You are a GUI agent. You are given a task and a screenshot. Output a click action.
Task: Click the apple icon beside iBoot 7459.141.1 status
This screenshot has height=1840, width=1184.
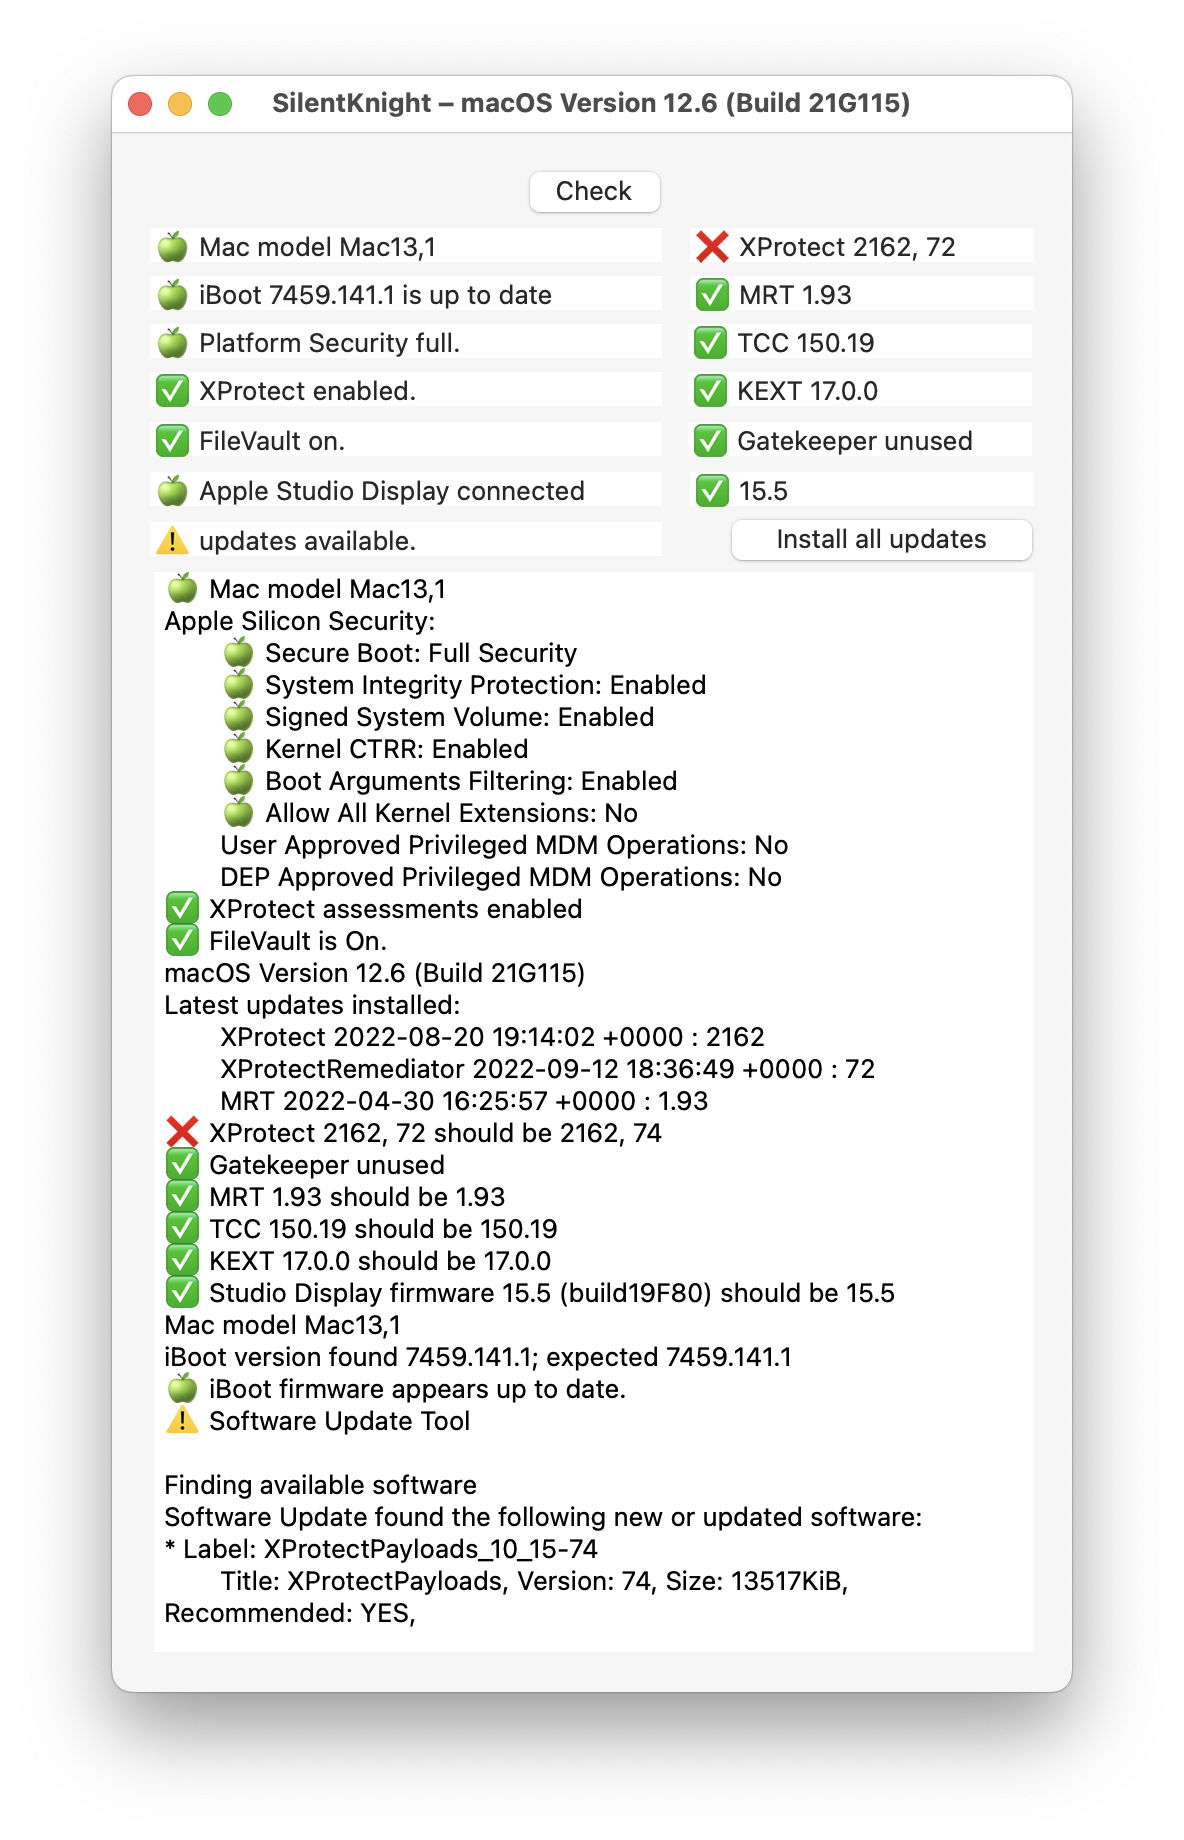tap(173, 295)
